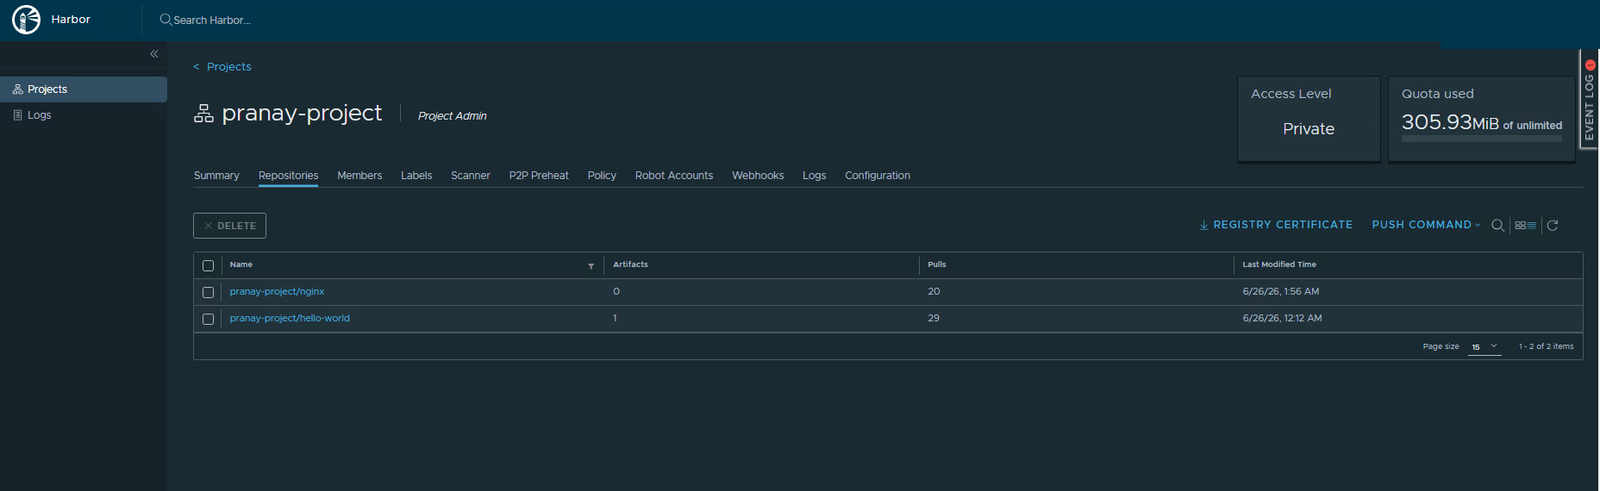Click the pulls value 29
Viewport: 1600px width, 491px height.
[x=933, y=319]
